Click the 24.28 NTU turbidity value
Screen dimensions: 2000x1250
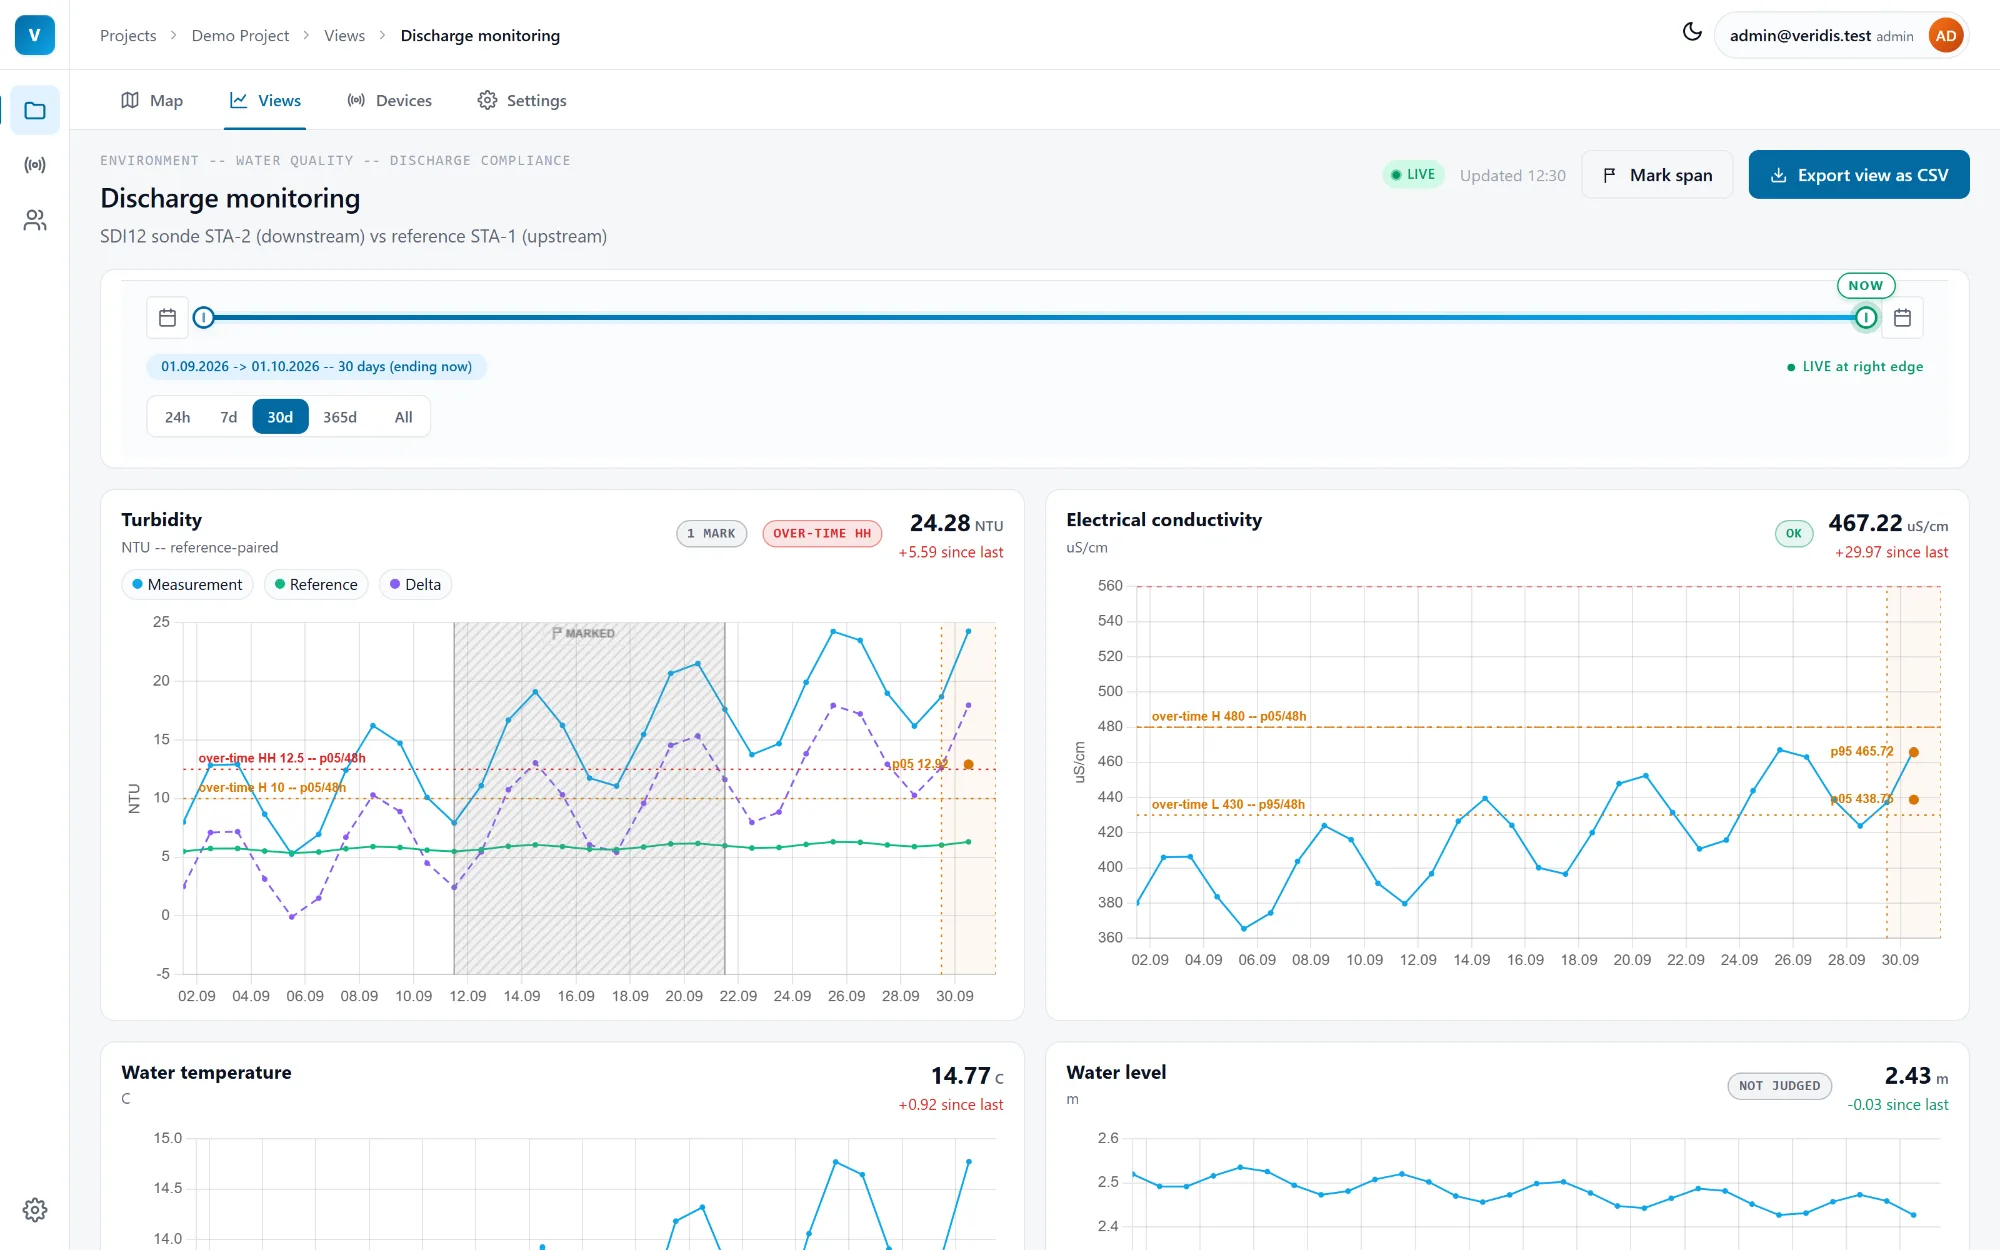pyautogui.click(x=956, y=523)
